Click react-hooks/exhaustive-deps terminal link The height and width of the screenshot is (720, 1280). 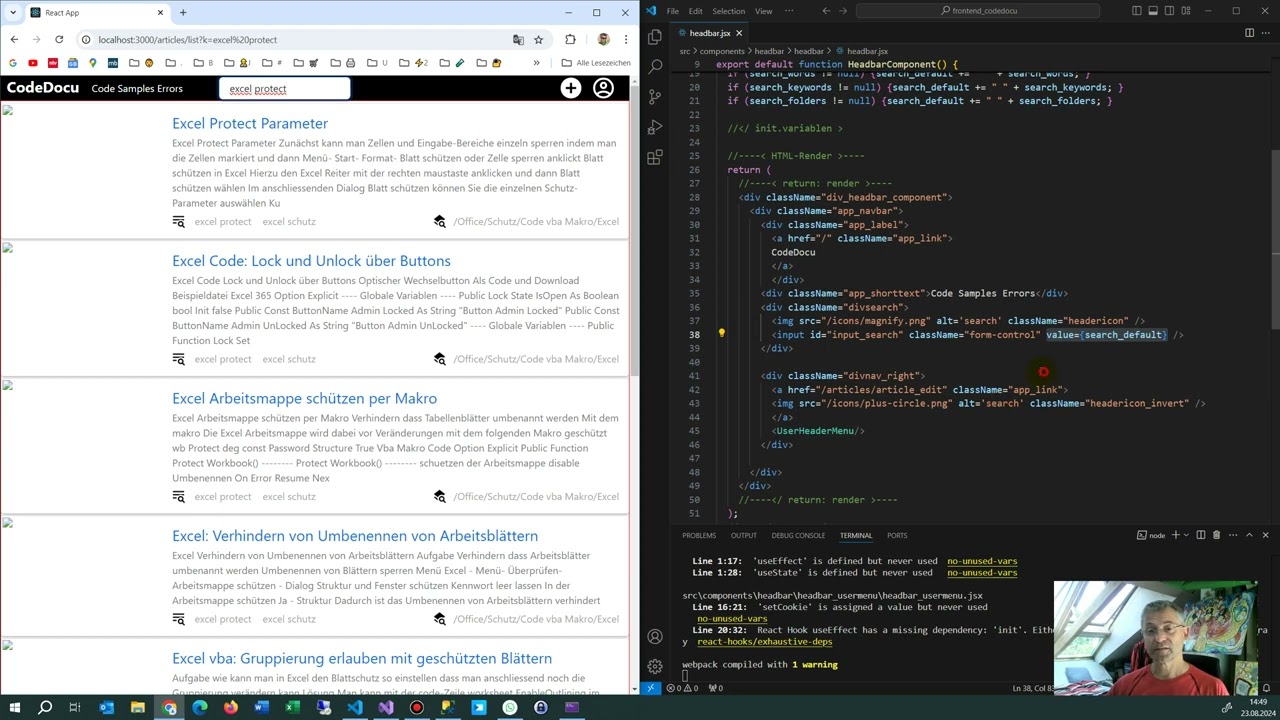tap(764, 642)
